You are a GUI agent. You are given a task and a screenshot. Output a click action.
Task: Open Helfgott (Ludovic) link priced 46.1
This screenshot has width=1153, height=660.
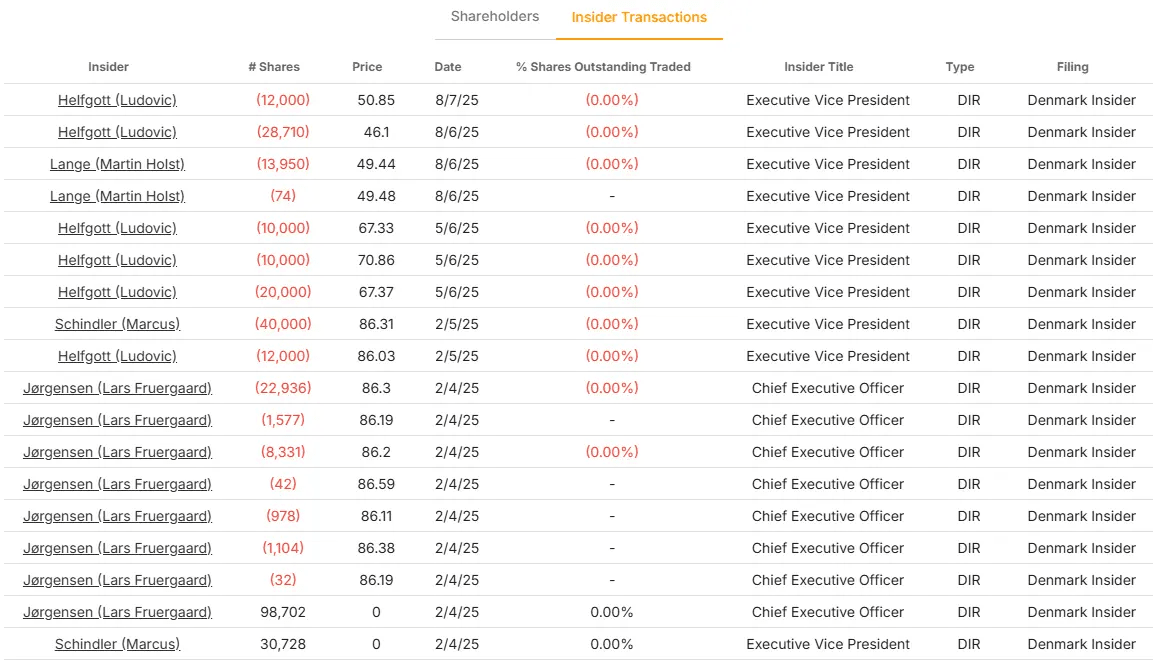[x=117, y=132]
